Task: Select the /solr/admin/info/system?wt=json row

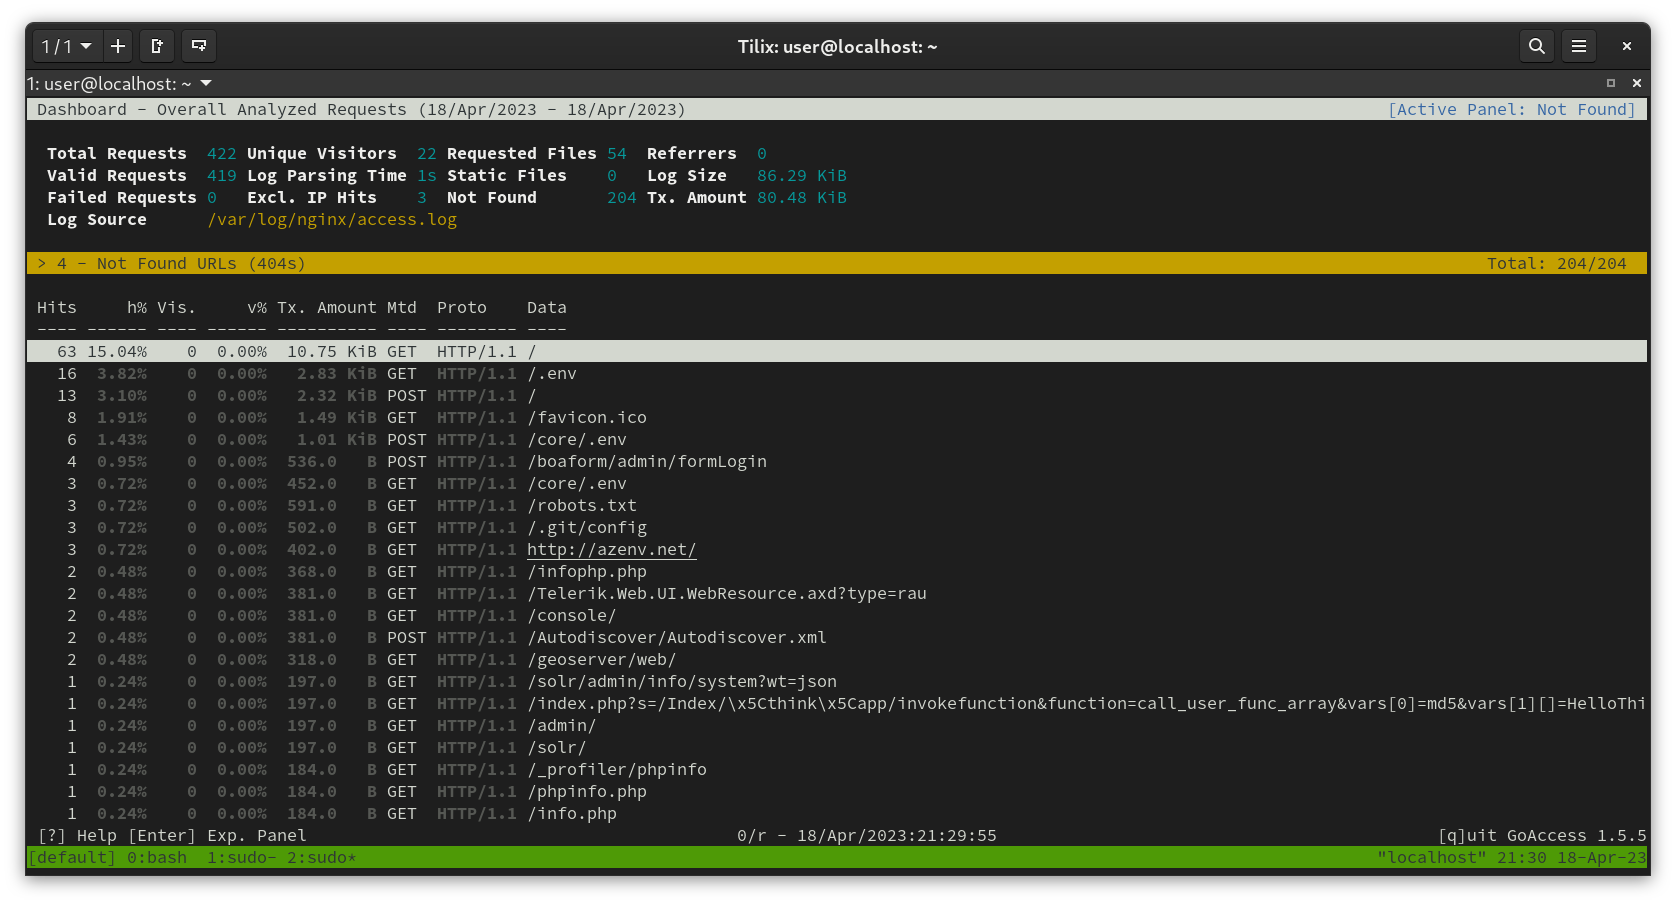Action: coord(837,682)
